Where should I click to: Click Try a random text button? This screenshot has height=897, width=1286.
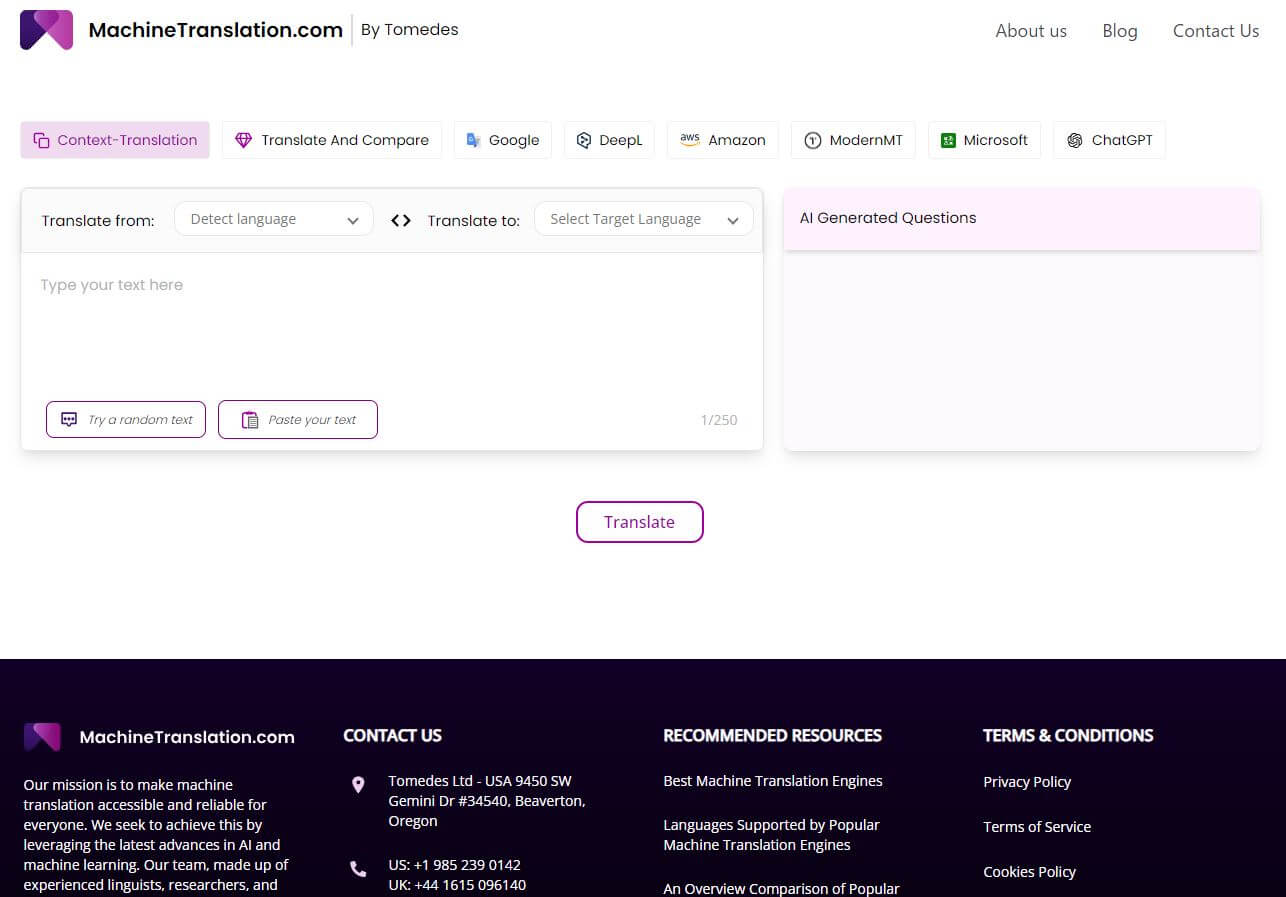126,420
